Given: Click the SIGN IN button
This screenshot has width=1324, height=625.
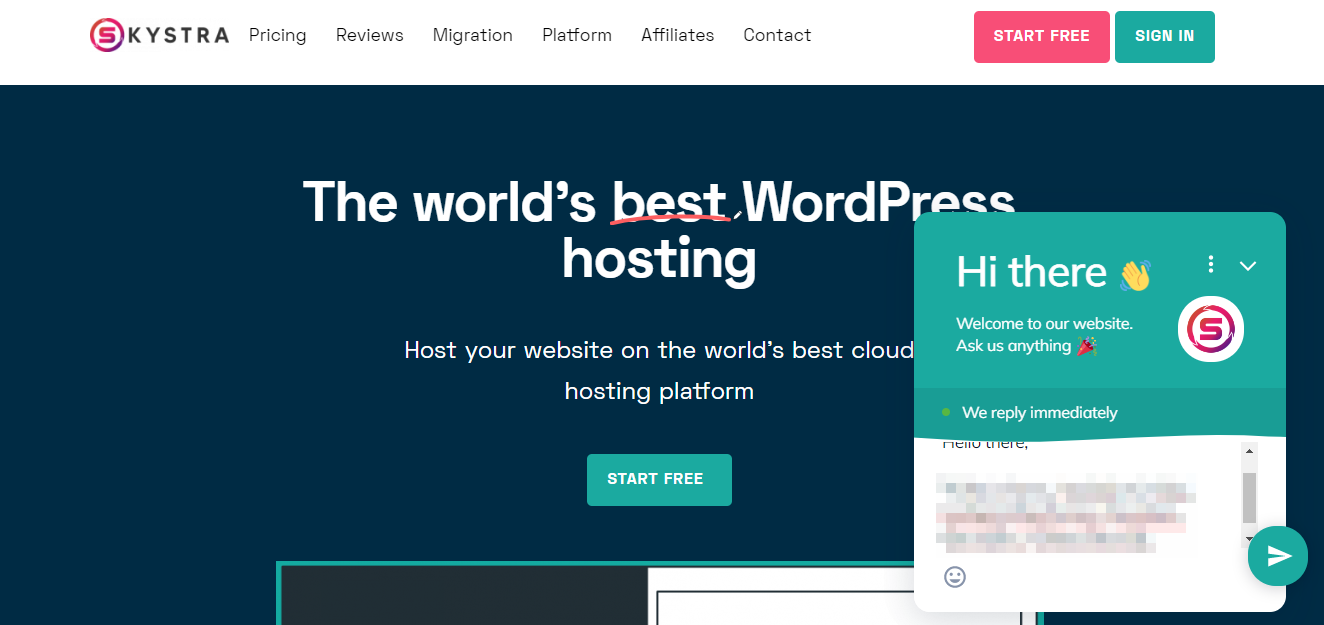Looking at the screenshot, I should tap(1165, 37).
